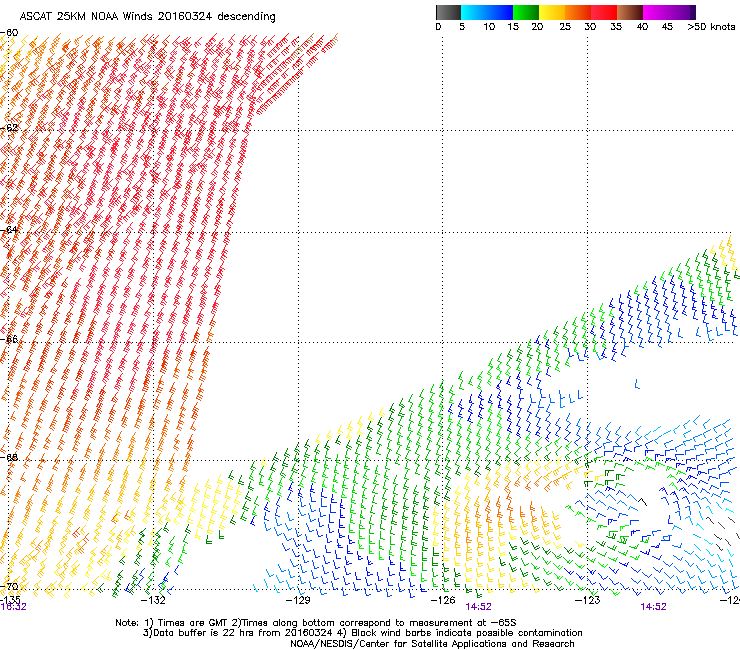Image resolution: width=740 pixels, height=650 pixels.
Task: Click the '>50 knots' legend label
Action: pyautogui.click(x=711, y=27)
